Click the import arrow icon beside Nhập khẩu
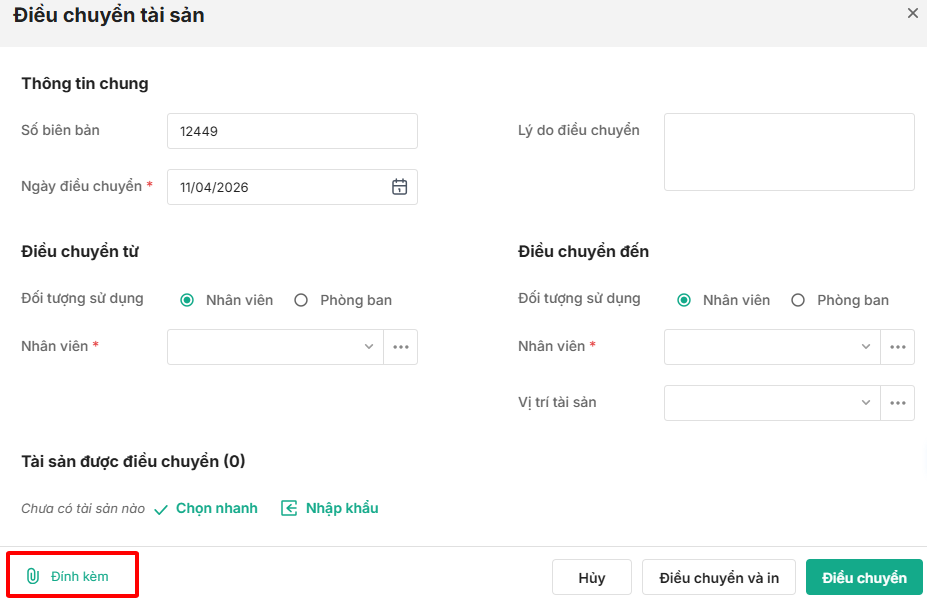The width and height of the screenshot is (927, 604). [289, 508]
